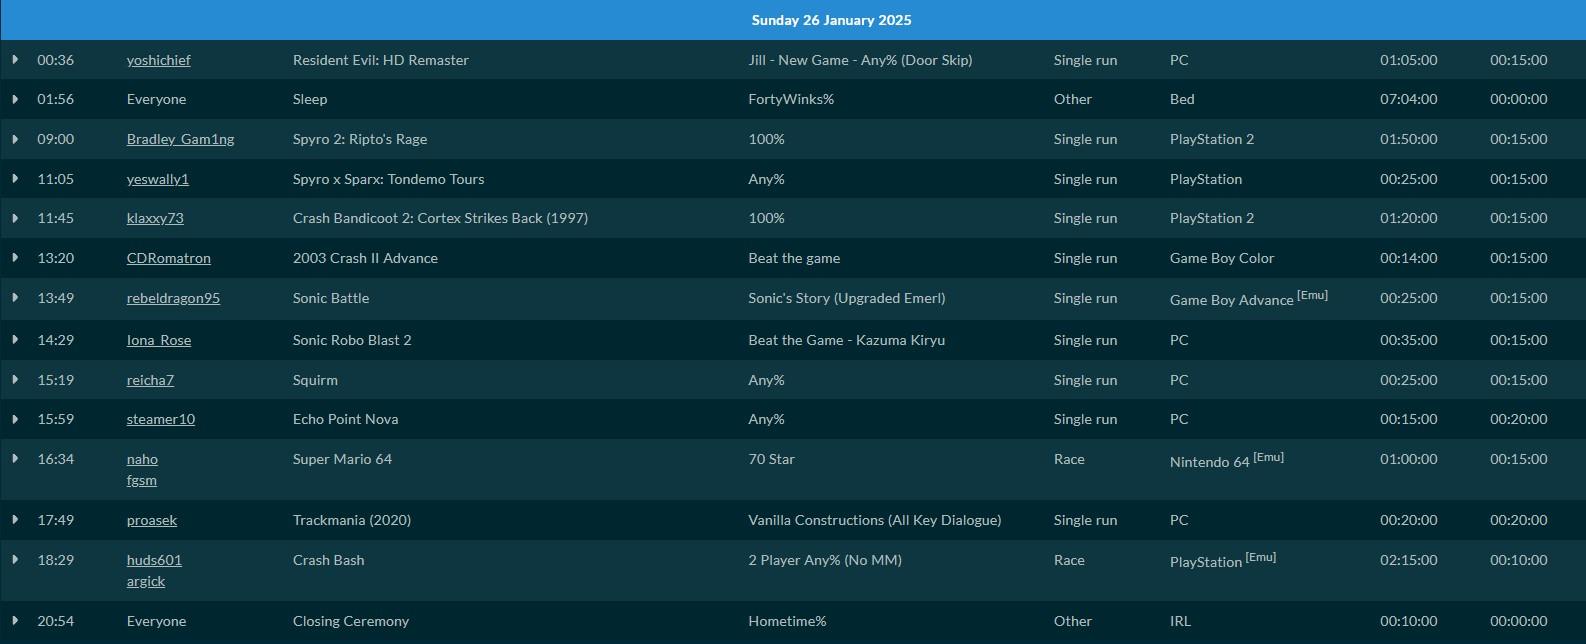Click the Beat the game category text
Image resolution: width=1586 pixels, height=644 pixels.
click(x=794, y=258)
